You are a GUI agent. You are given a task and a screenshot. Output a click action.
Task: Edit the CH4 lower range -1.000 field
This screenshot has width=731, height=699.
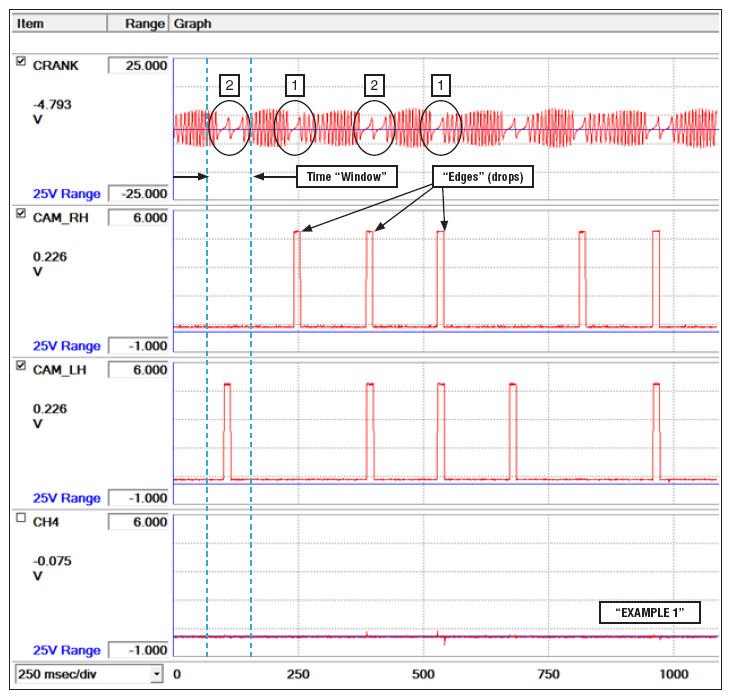point(138,650)
